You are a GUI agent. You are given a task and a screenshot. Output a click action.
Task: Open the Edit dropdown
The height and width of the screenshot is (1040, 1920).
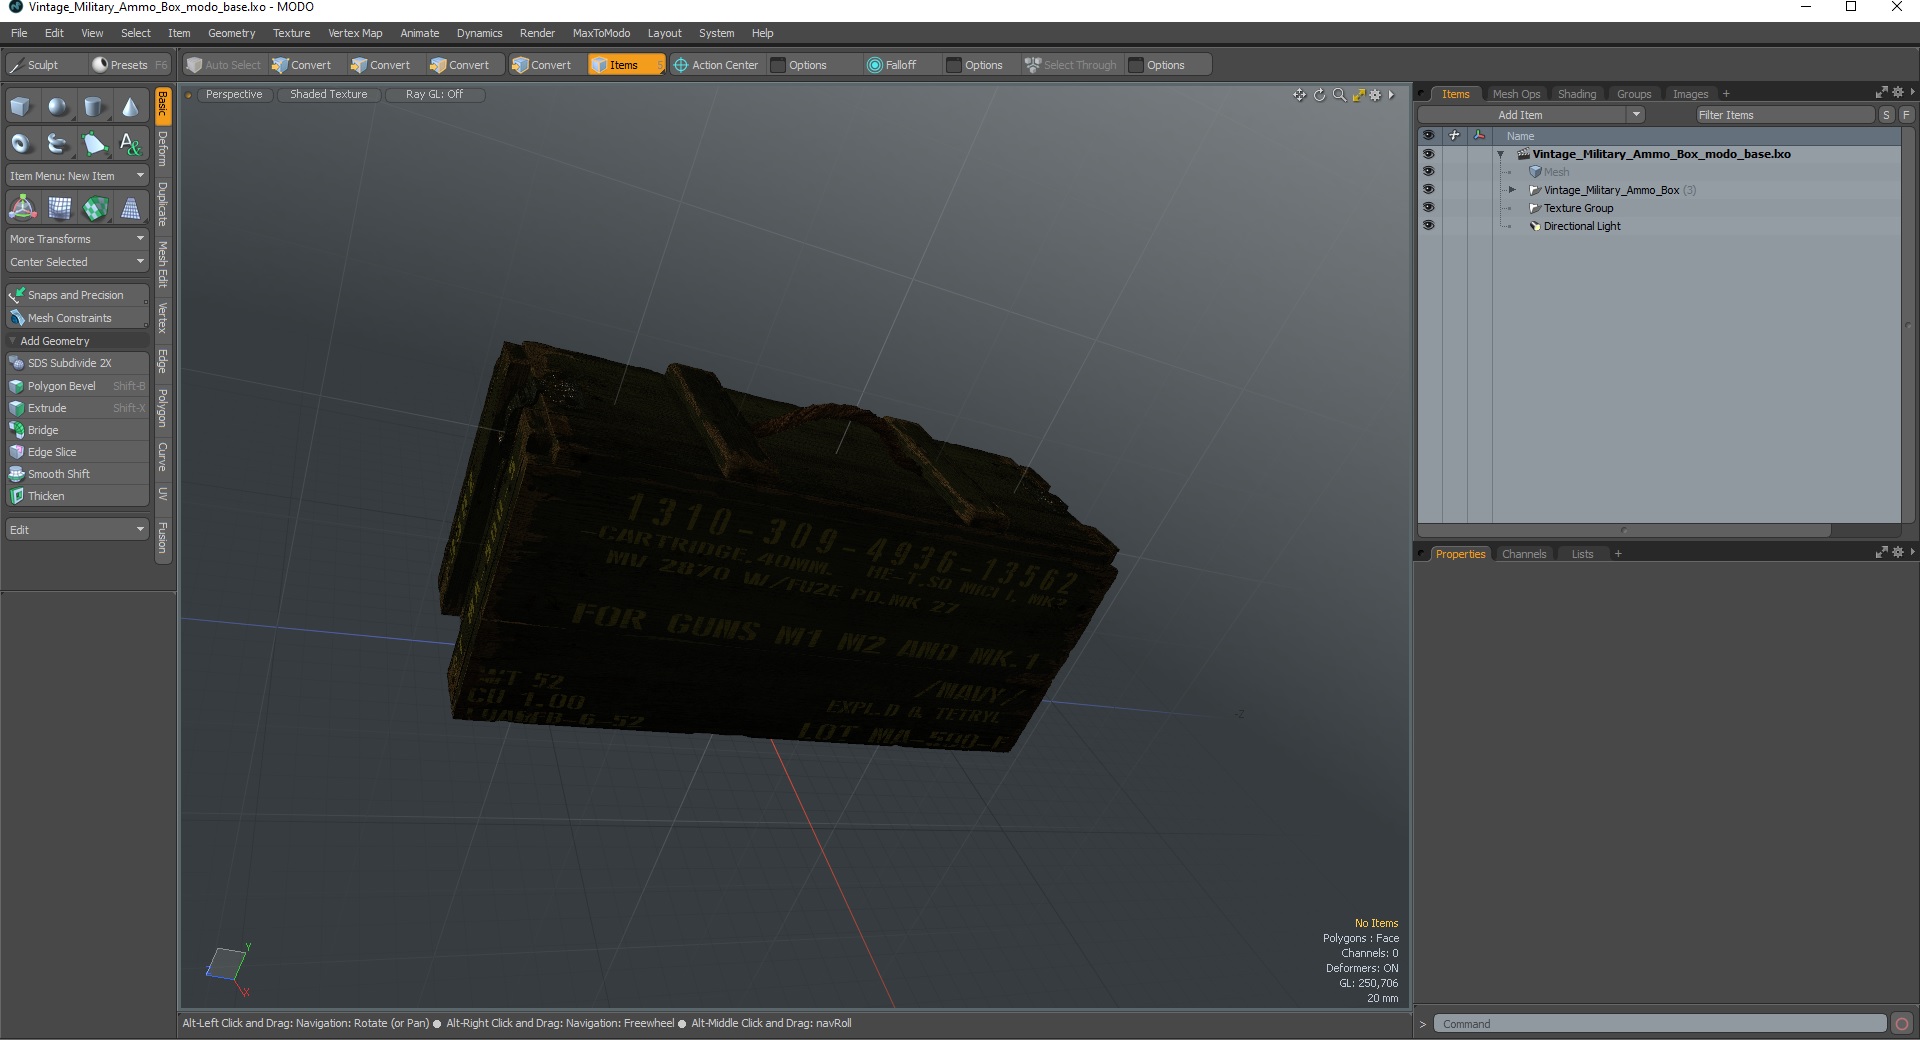tap(77, 530)
